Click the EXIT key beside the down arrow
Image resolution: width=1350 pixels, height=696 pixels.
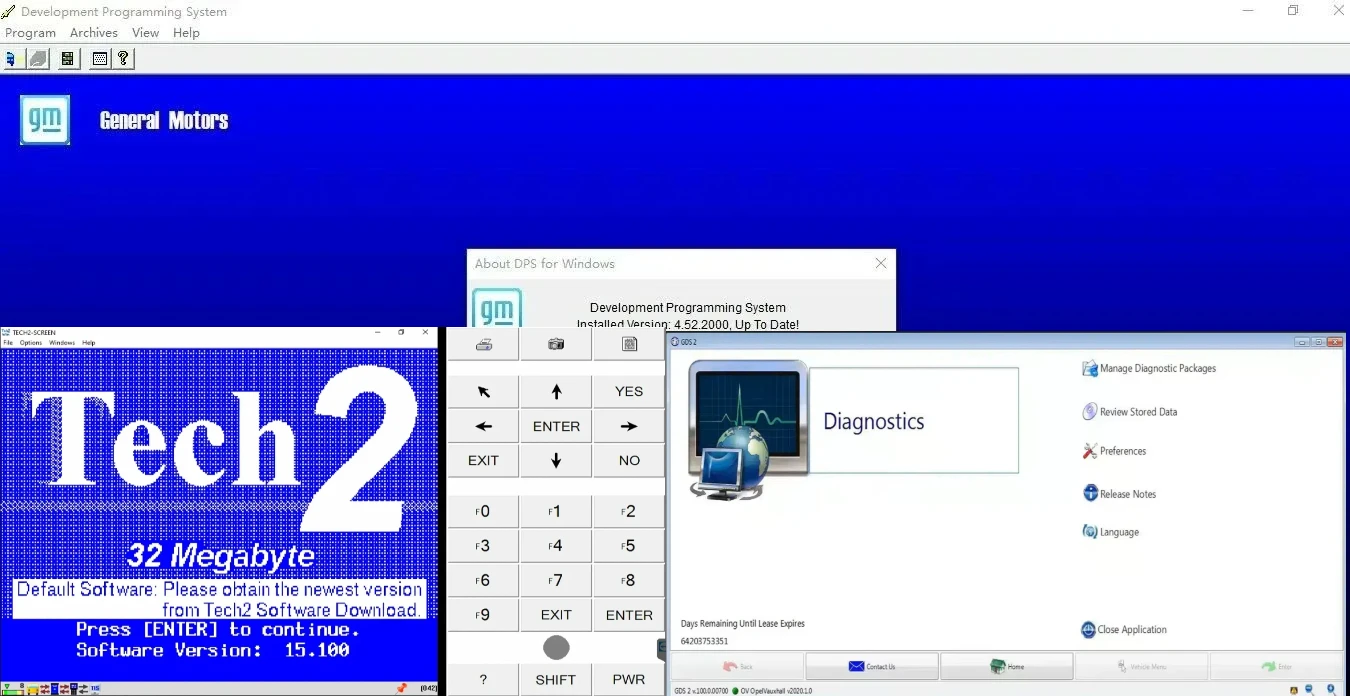point(483,461)
